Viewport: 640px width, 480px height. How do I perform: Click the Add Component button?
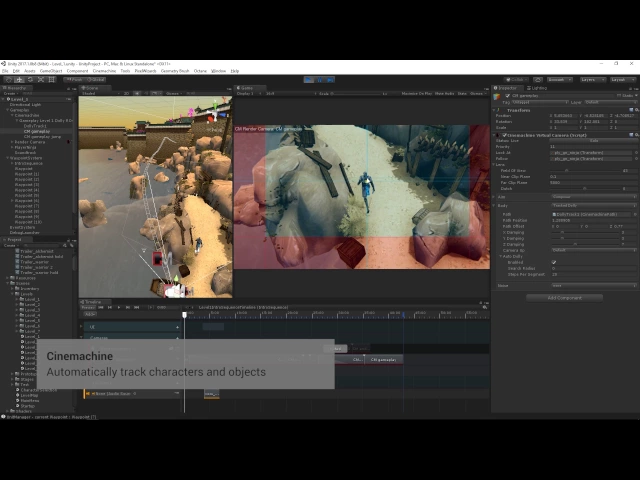tap(564, 298)
